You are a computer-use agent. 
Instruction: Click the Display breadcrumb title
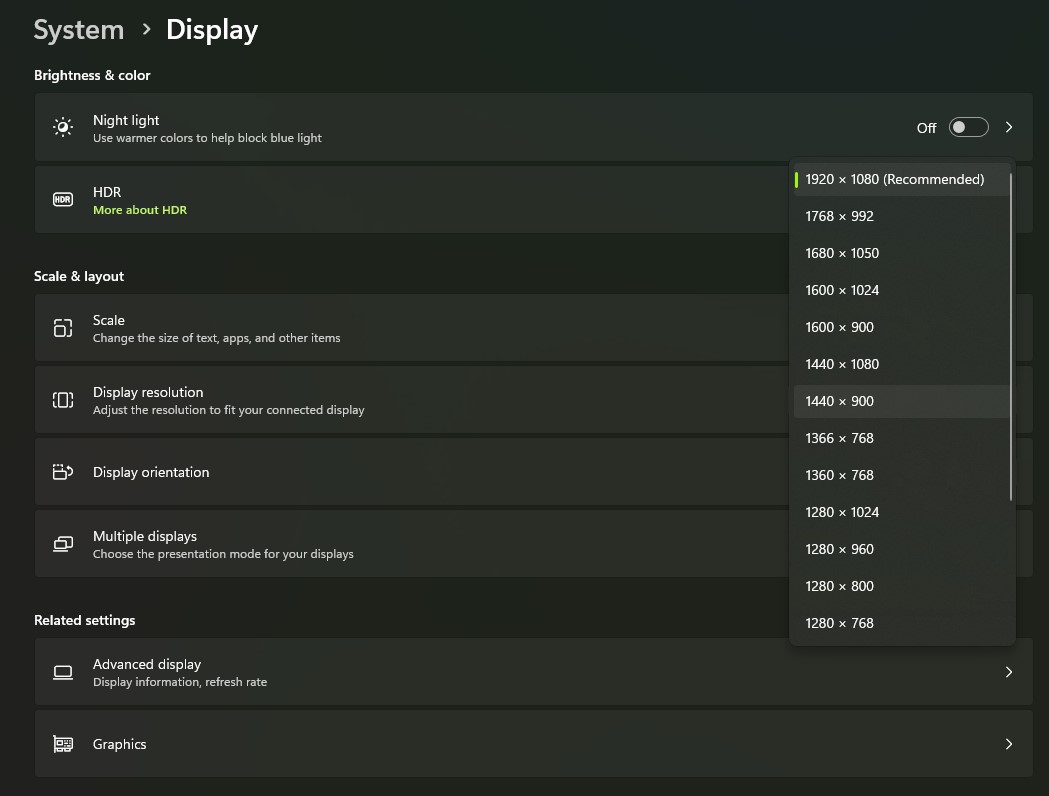click(x=212, y=30)
